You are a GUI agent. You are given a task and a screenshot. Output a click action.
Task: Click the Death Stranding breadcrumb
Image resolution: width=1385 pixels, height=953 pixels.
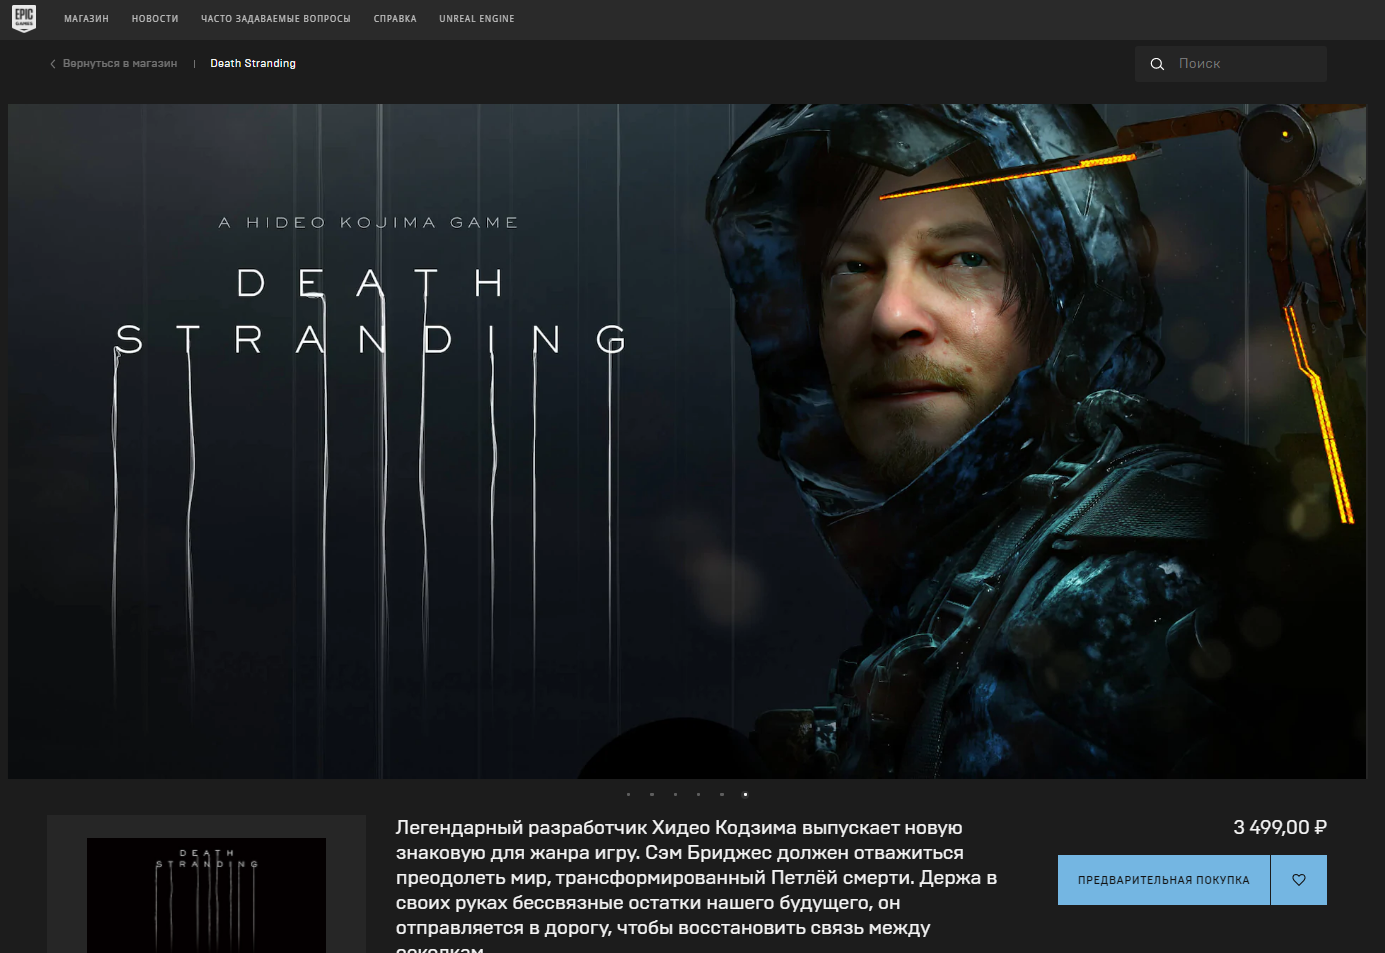(253, 63)
